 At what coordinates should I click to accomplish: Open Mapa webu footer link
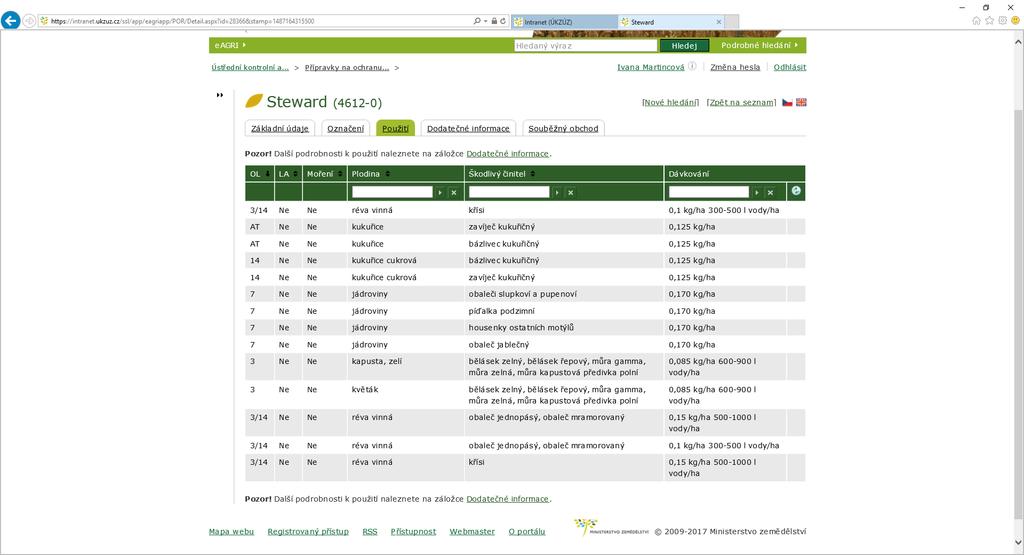(x=231, y=531)
